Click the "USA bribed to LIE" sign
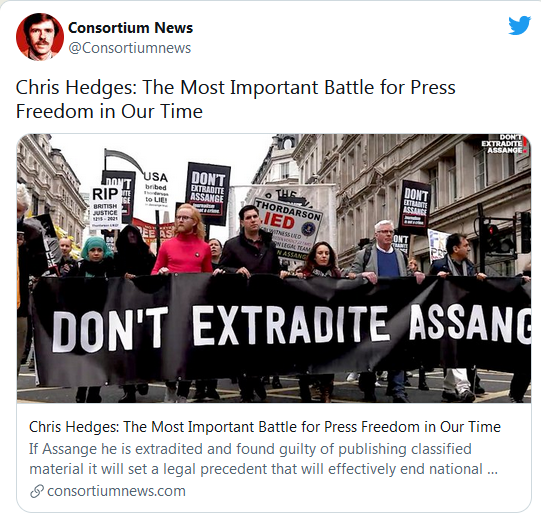 [156, 190]
